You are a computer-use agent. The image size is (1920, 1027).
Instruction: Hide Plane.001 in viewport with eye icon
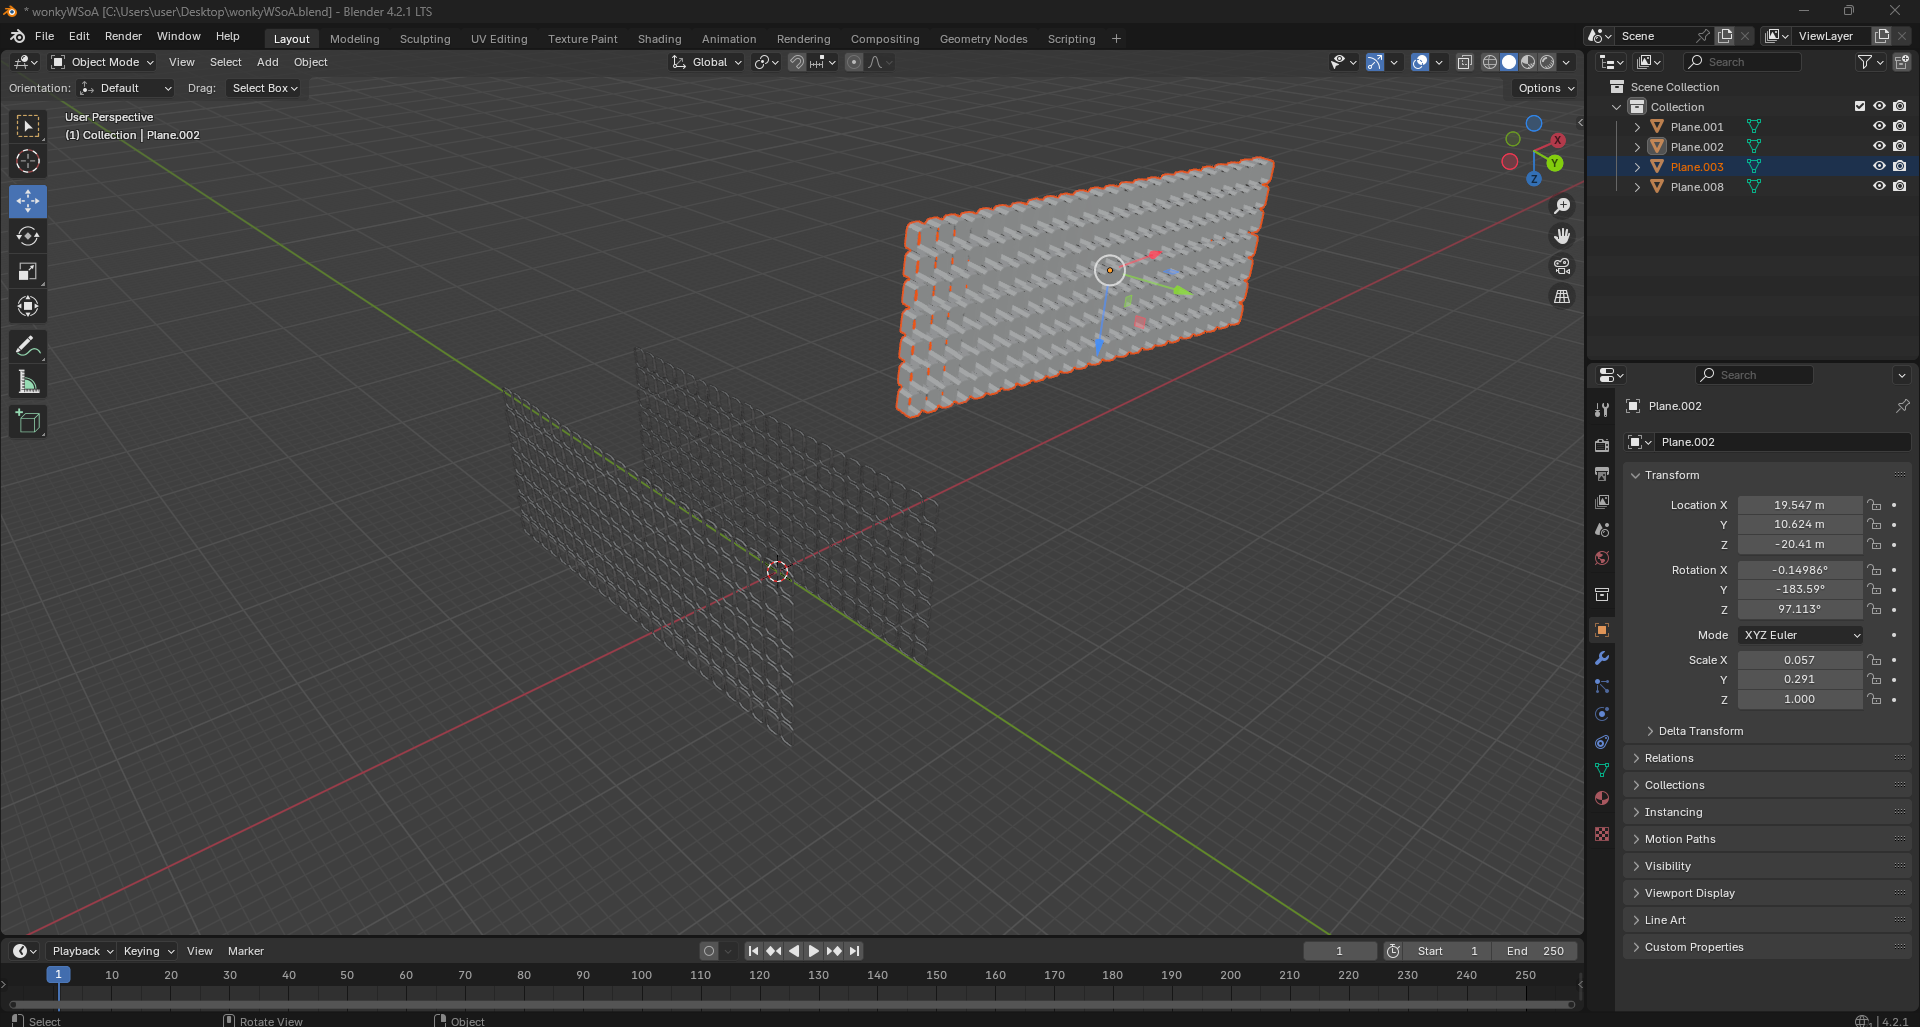click(x=1879, y=127)
